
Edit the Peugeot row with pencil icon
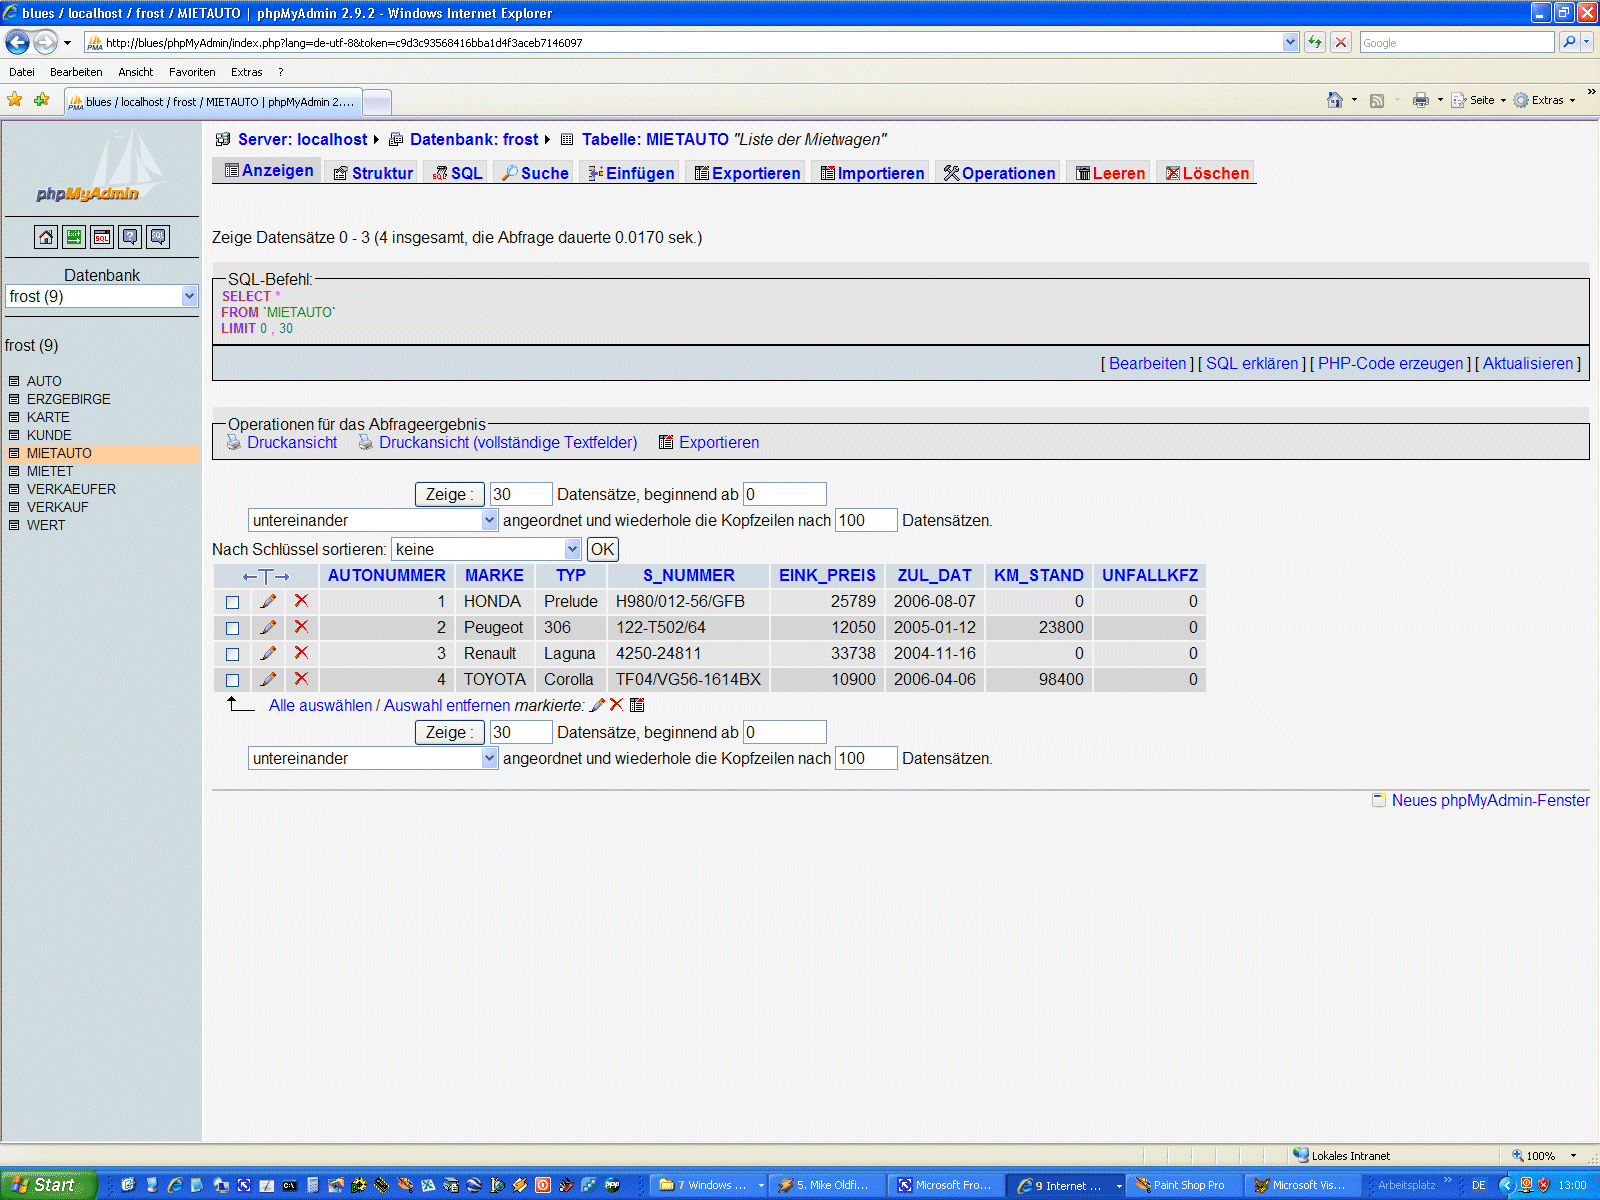[268, 627]
